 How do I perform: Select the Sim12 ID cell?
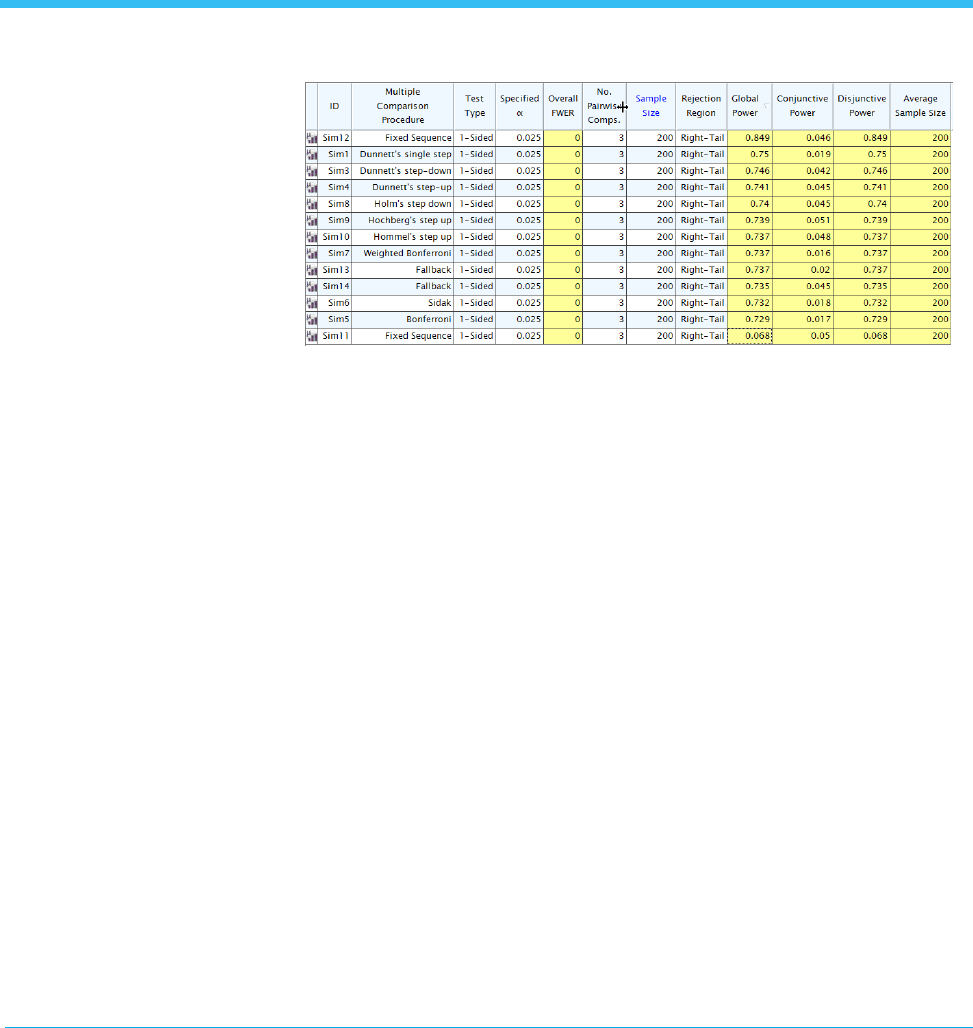(x=334, y=138)
